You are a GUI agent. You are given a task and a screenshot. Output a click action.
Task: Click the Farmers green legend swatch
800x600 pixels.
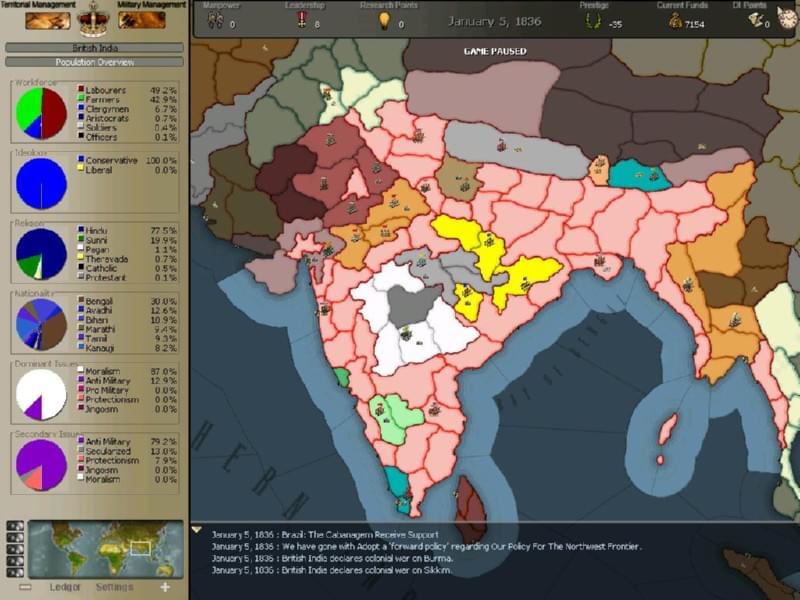point(81,98)
